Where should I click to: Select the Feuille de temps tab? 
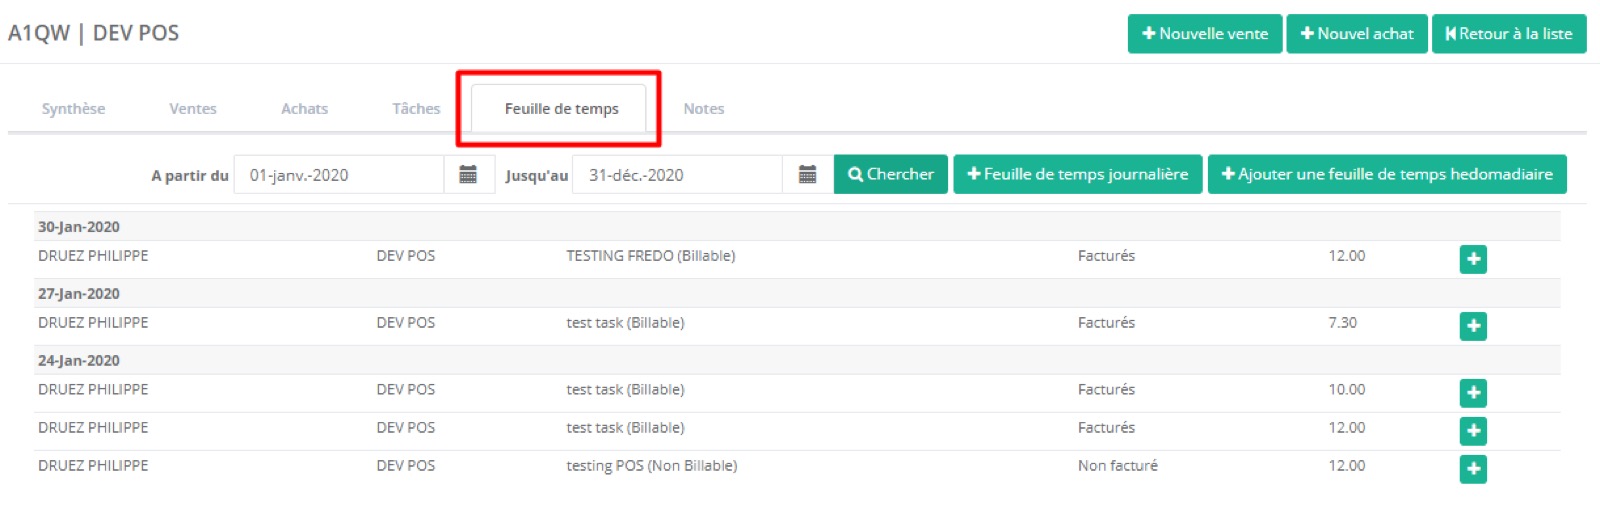[x=561, y=109]
